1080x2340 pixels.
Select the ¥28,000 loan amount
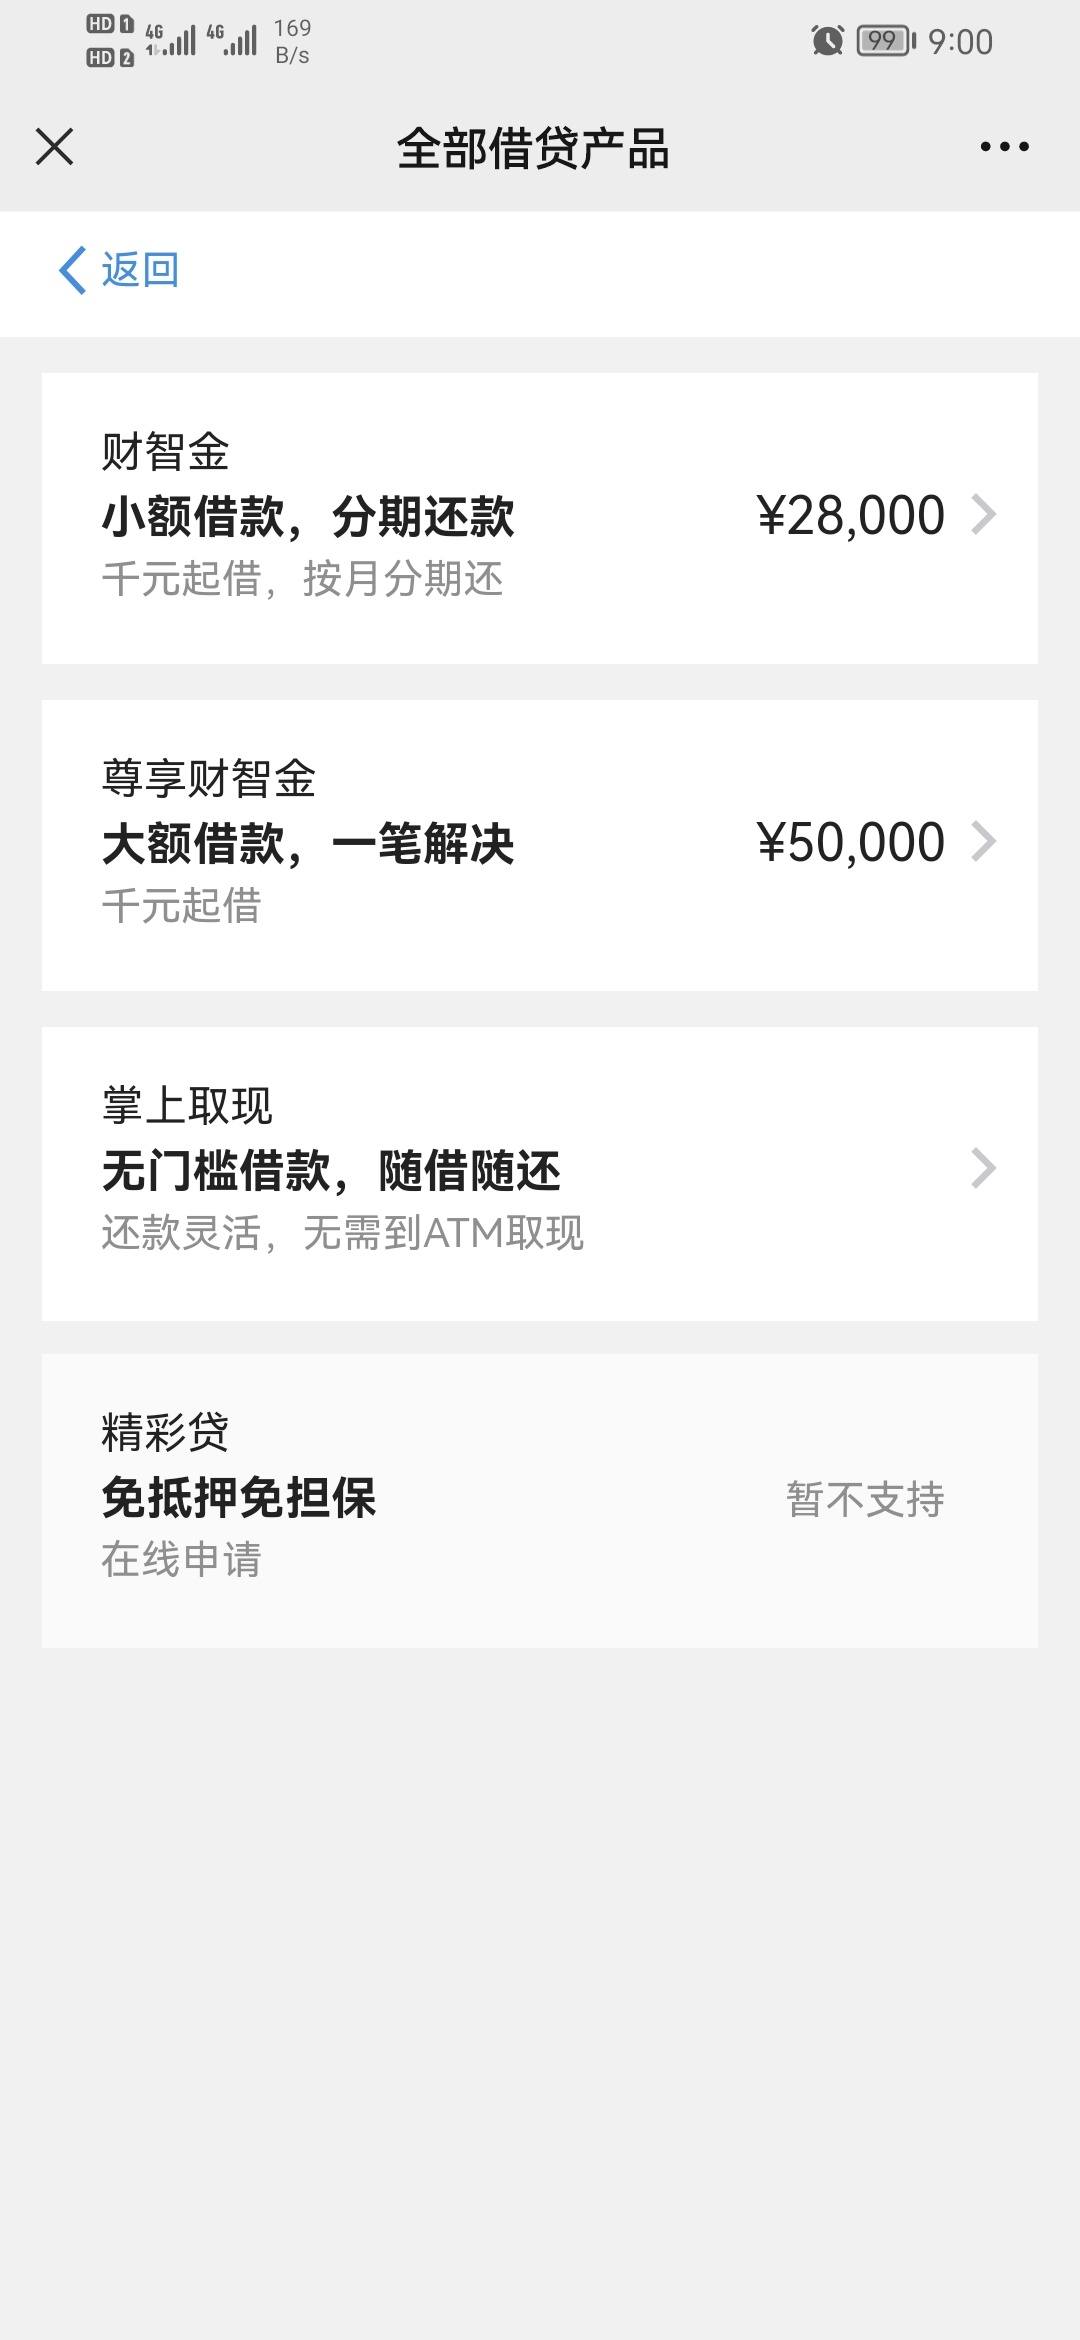(851, 516)
